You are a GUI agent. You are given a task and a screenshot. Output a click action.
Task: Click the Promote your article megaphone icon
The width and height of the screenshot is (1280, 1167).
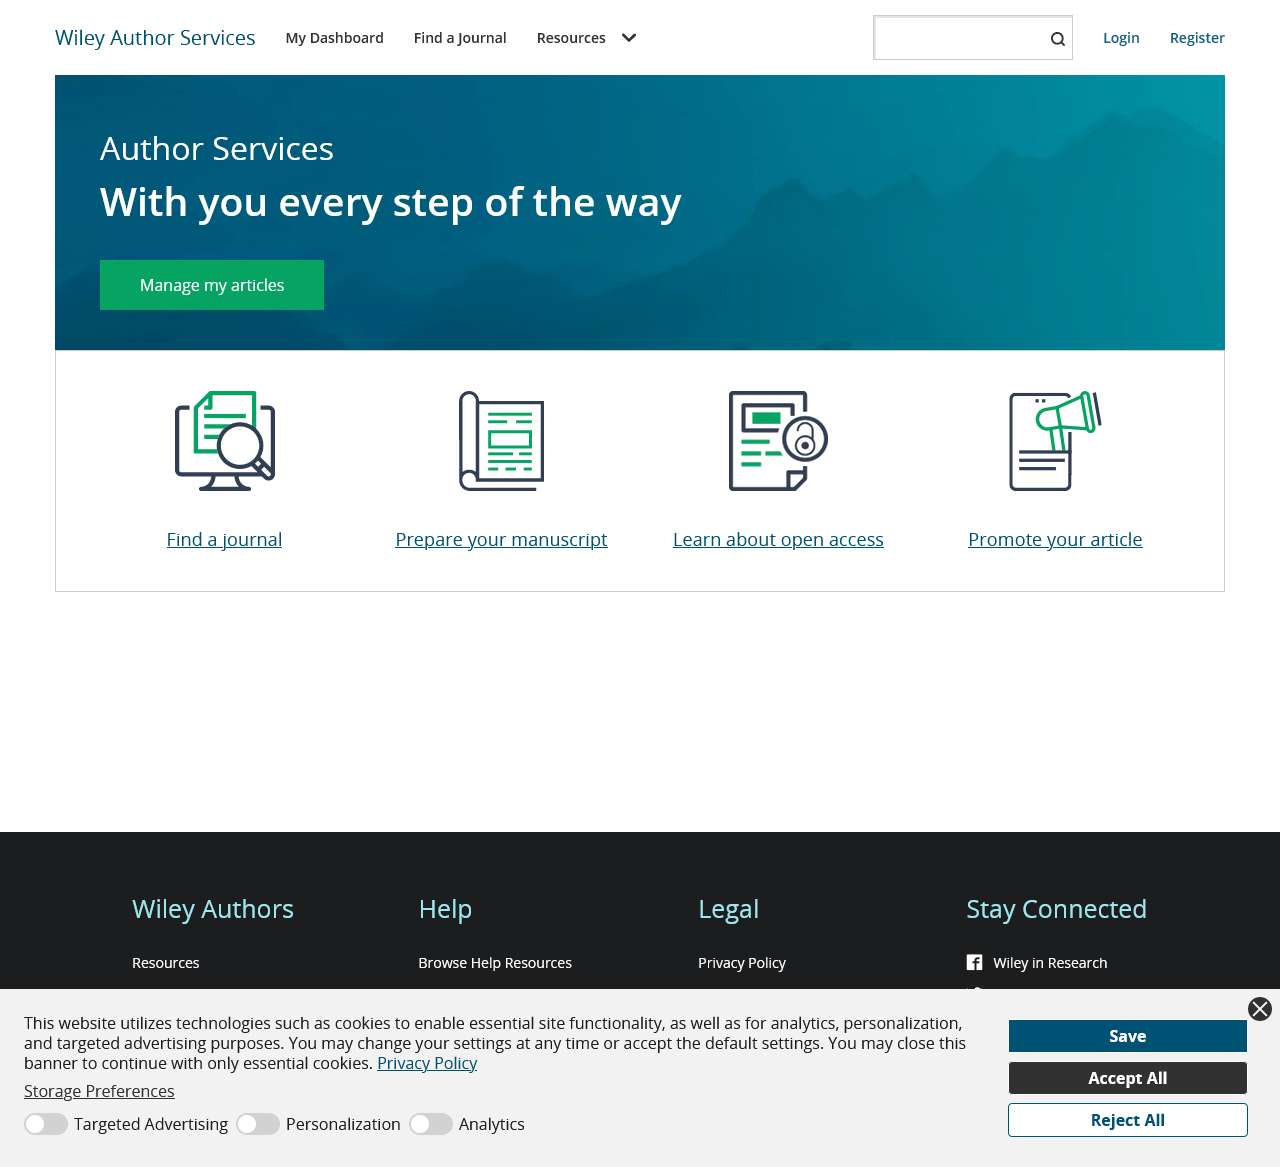click(1055, 441)
